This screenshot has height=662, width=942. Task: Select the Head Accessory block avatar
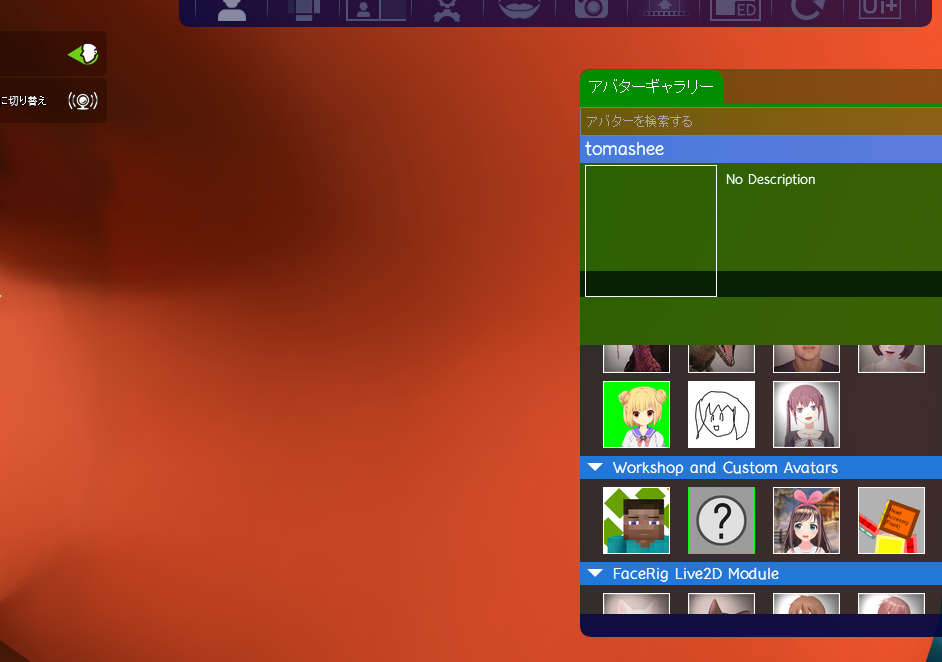891,520
